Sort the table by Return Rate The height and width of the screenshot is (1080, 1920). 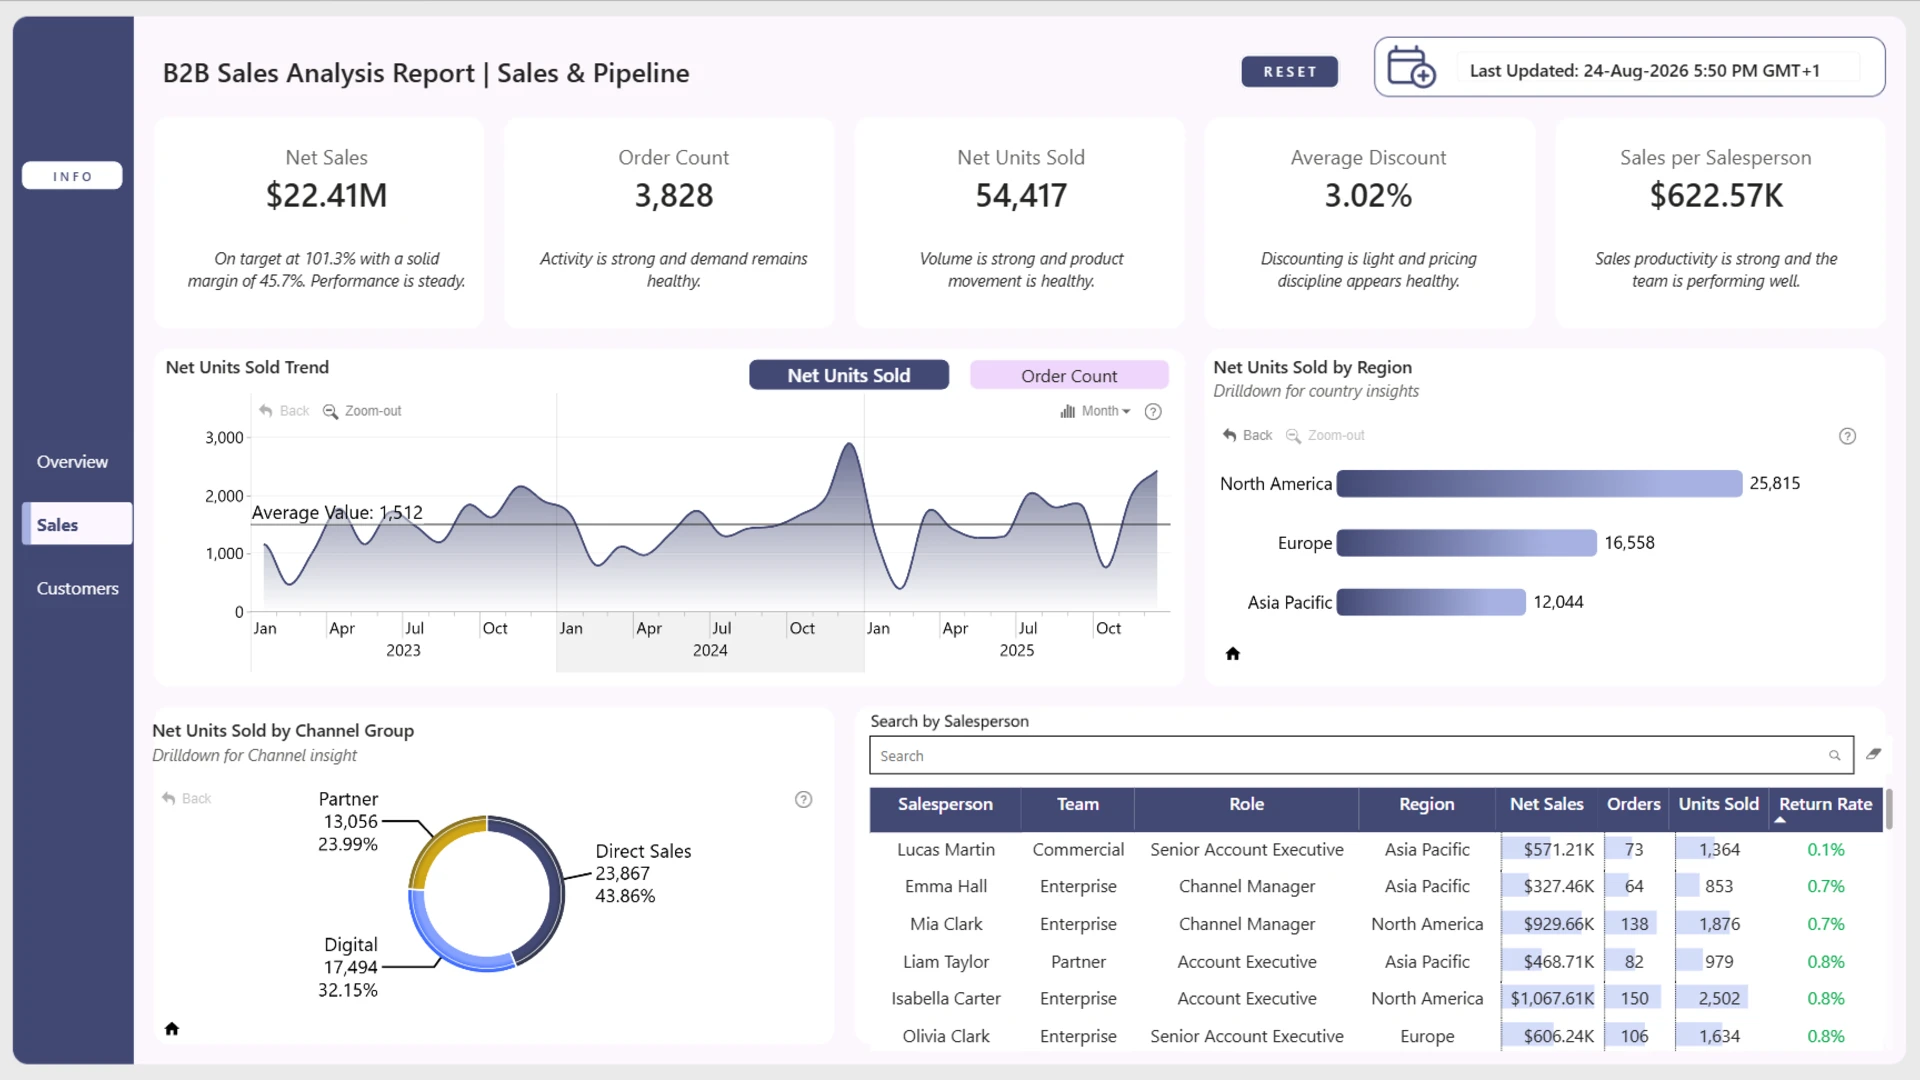pyautogui.click(x=1825, y=804)
